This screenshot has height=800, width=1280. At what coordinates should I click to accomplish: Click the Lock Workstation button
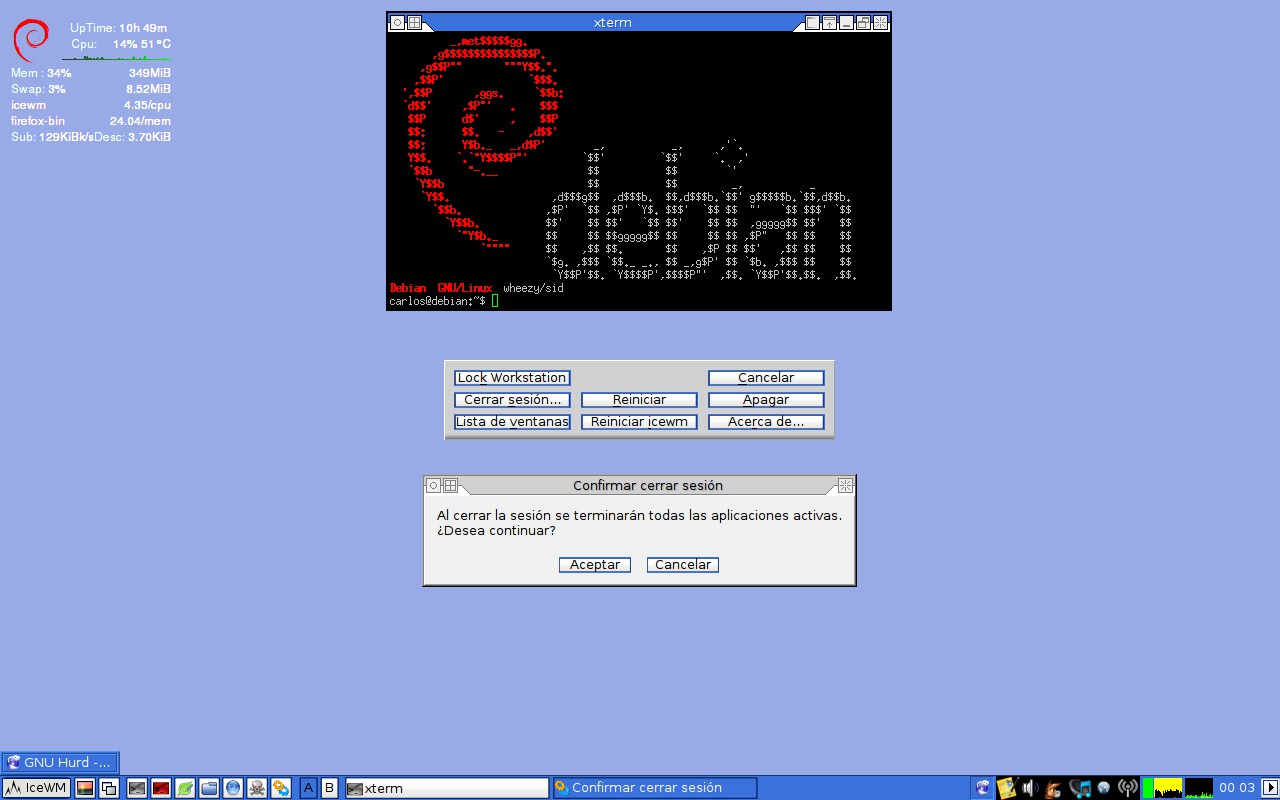[x=512, y=378]
